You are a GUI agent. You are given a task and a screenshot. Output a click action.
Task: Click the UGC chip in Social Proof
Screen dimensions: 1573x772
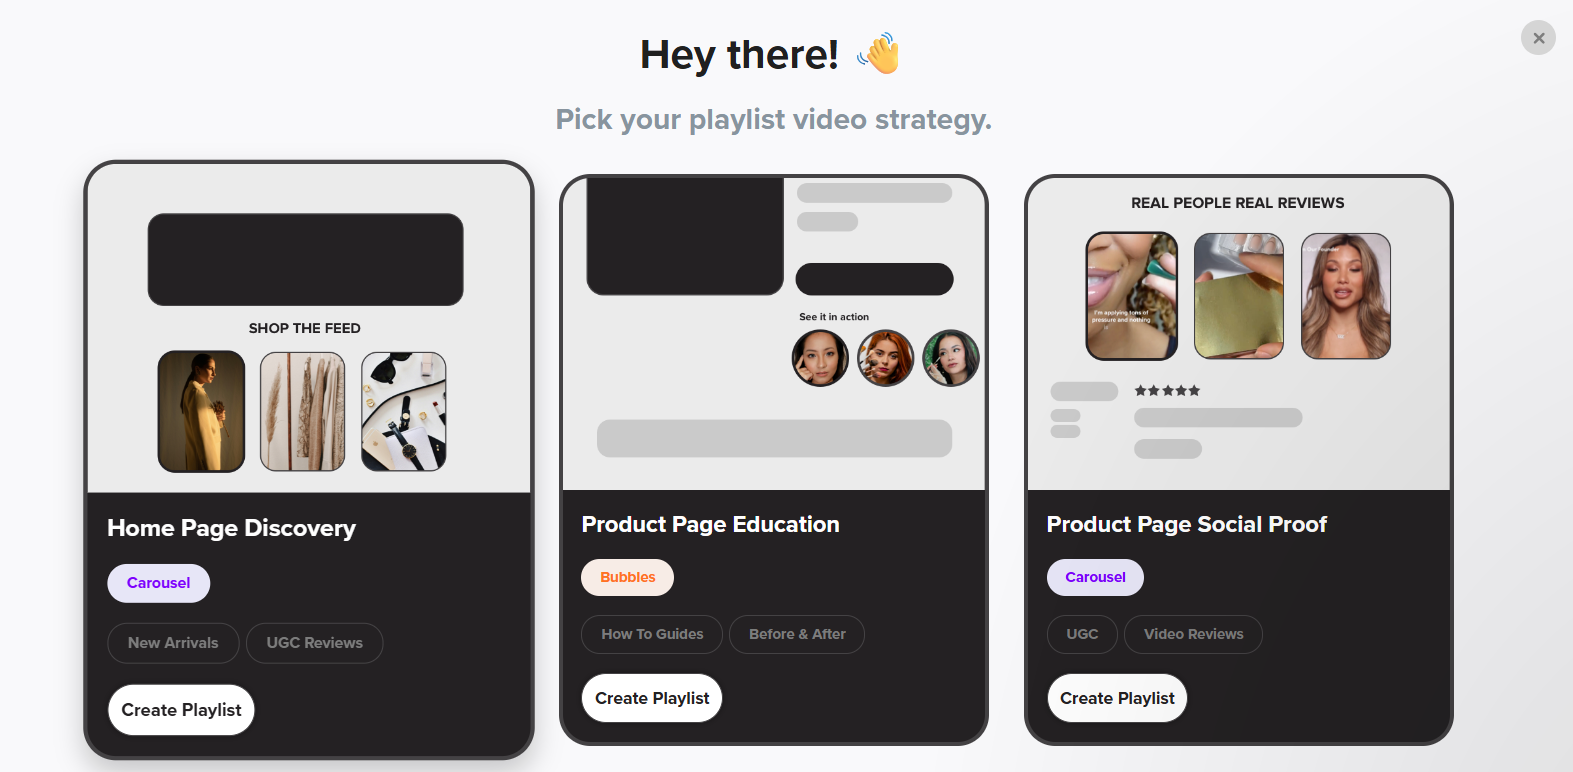[x=1082, y=634]
